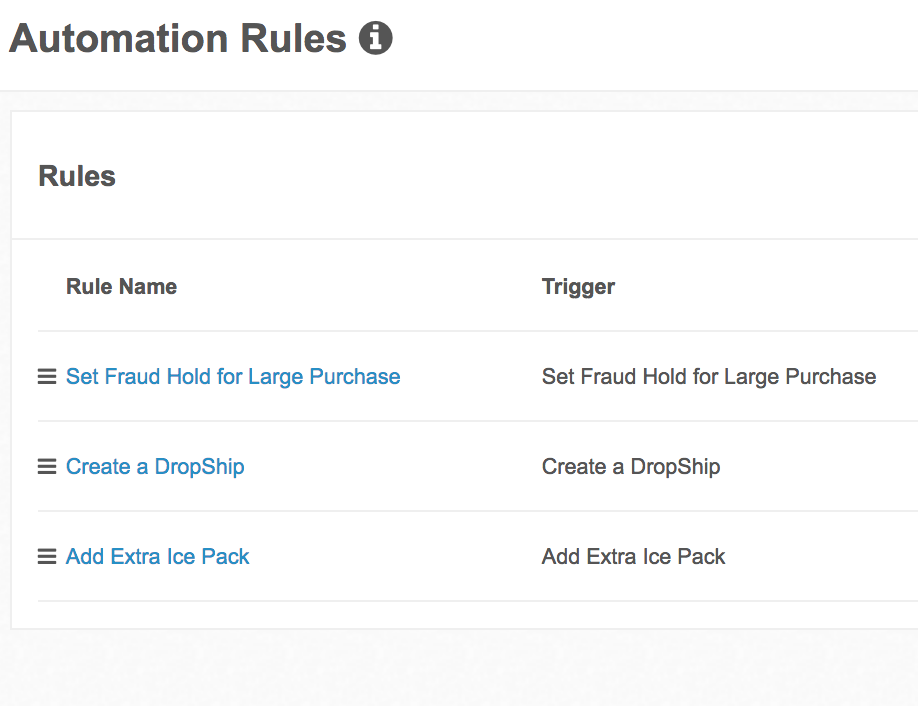This screenshot has width=918, height=706.
Task: Click blank header area right of info icon
Action: tap(650, 40)
